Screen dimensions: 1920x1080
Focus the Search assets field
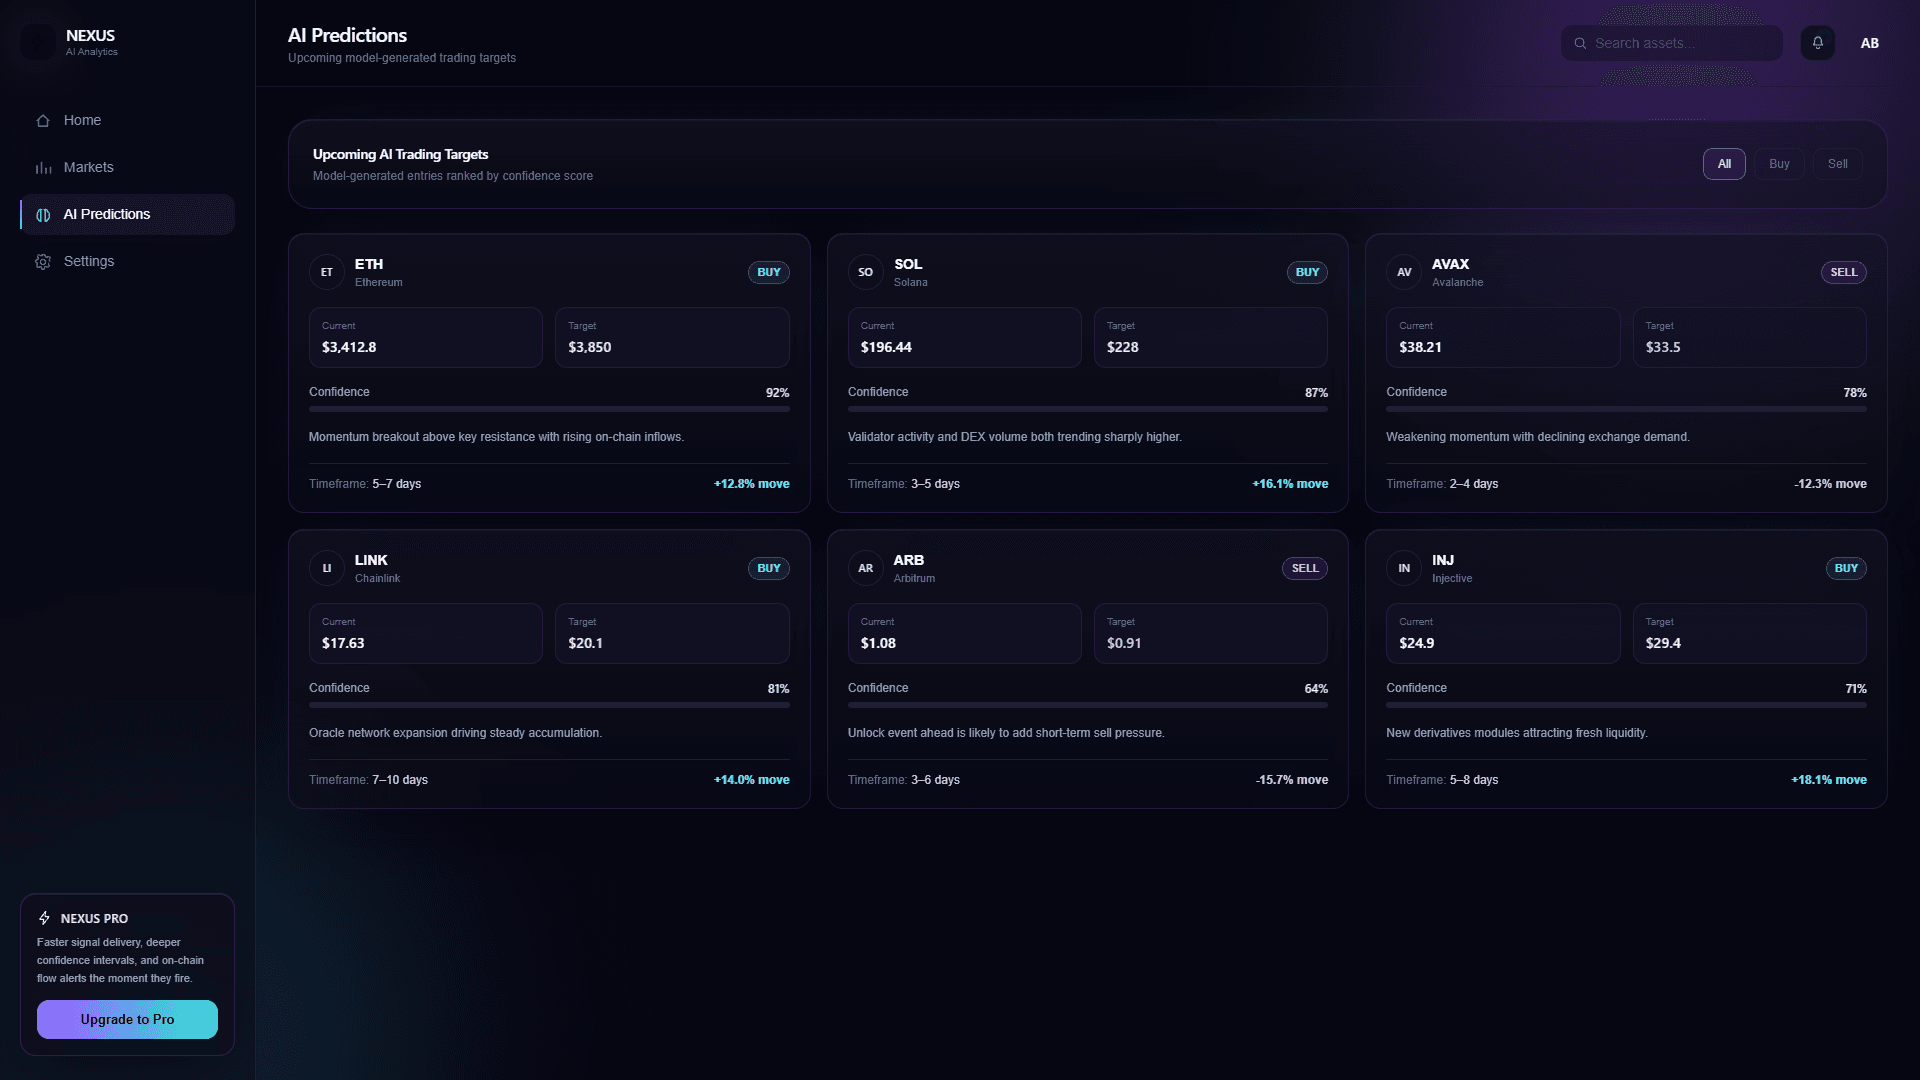click(1672, 43)
